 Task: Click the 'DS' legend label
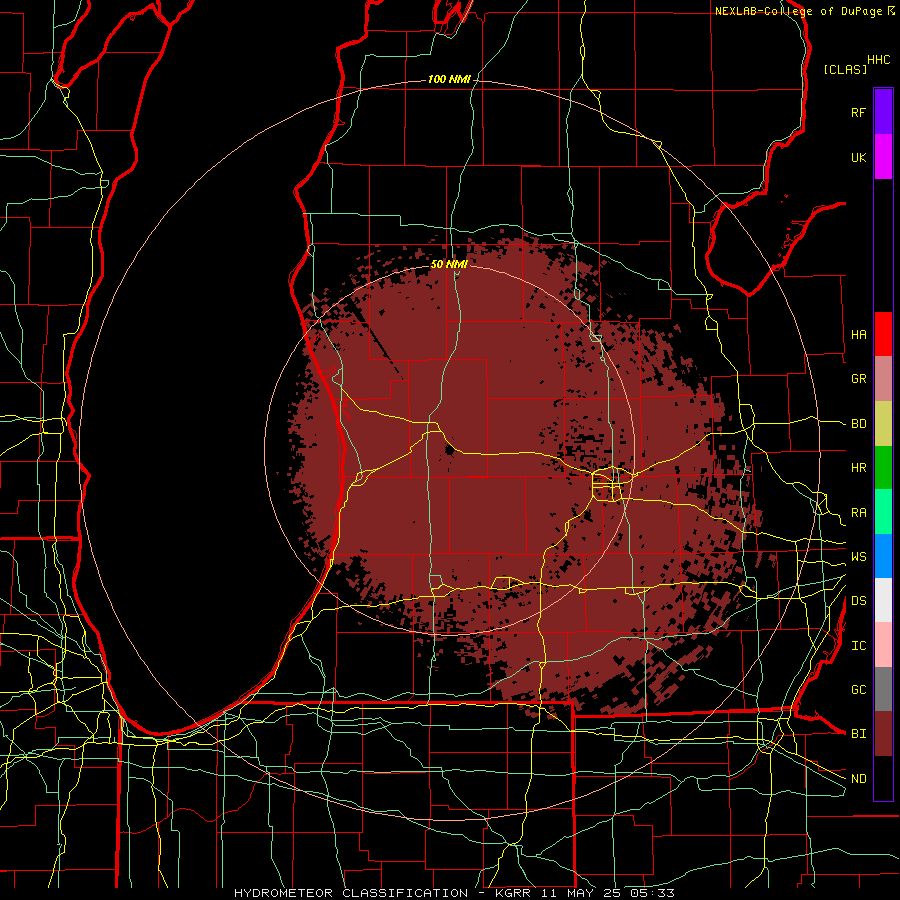tap(859, 601)
